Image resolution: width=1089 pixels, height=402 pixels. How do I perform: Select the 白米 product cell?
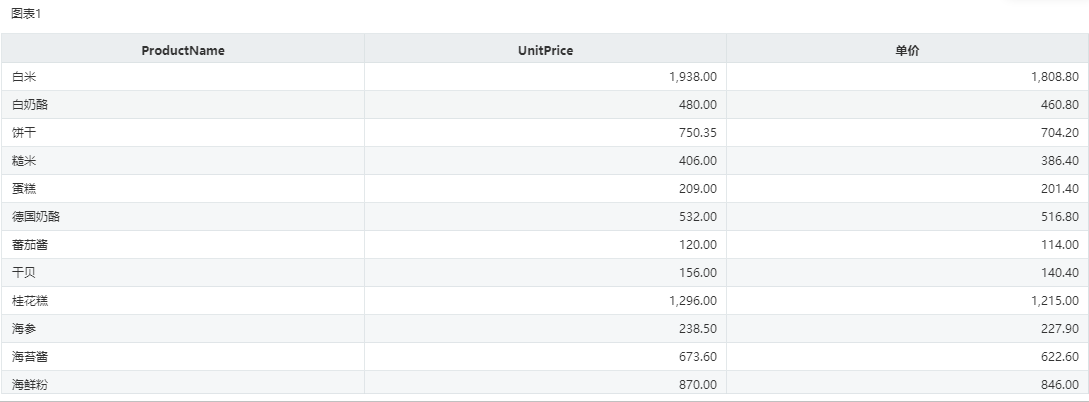pyautogui.click(x=183, y=76)
